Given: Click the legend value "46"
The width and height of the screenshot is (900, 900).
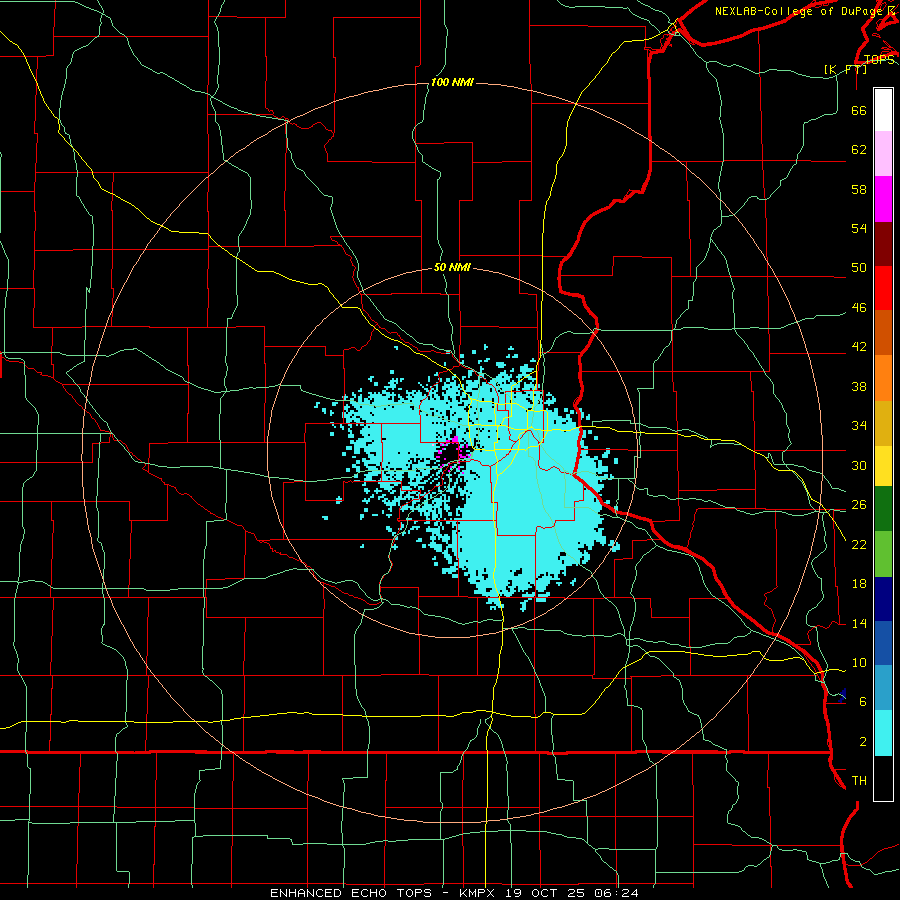Looking at the screenshot, I should tap(859, 308).
